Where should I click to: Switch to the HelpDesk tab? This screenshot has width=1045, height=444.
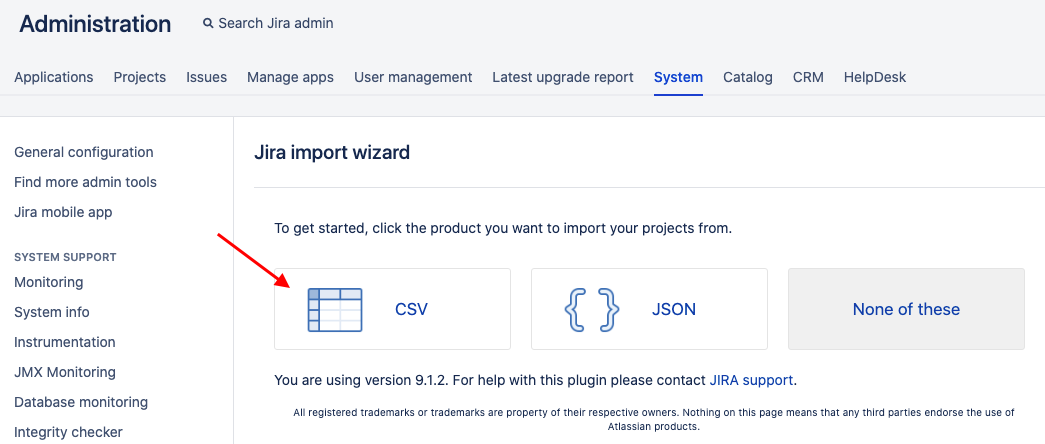pos(875,77)
